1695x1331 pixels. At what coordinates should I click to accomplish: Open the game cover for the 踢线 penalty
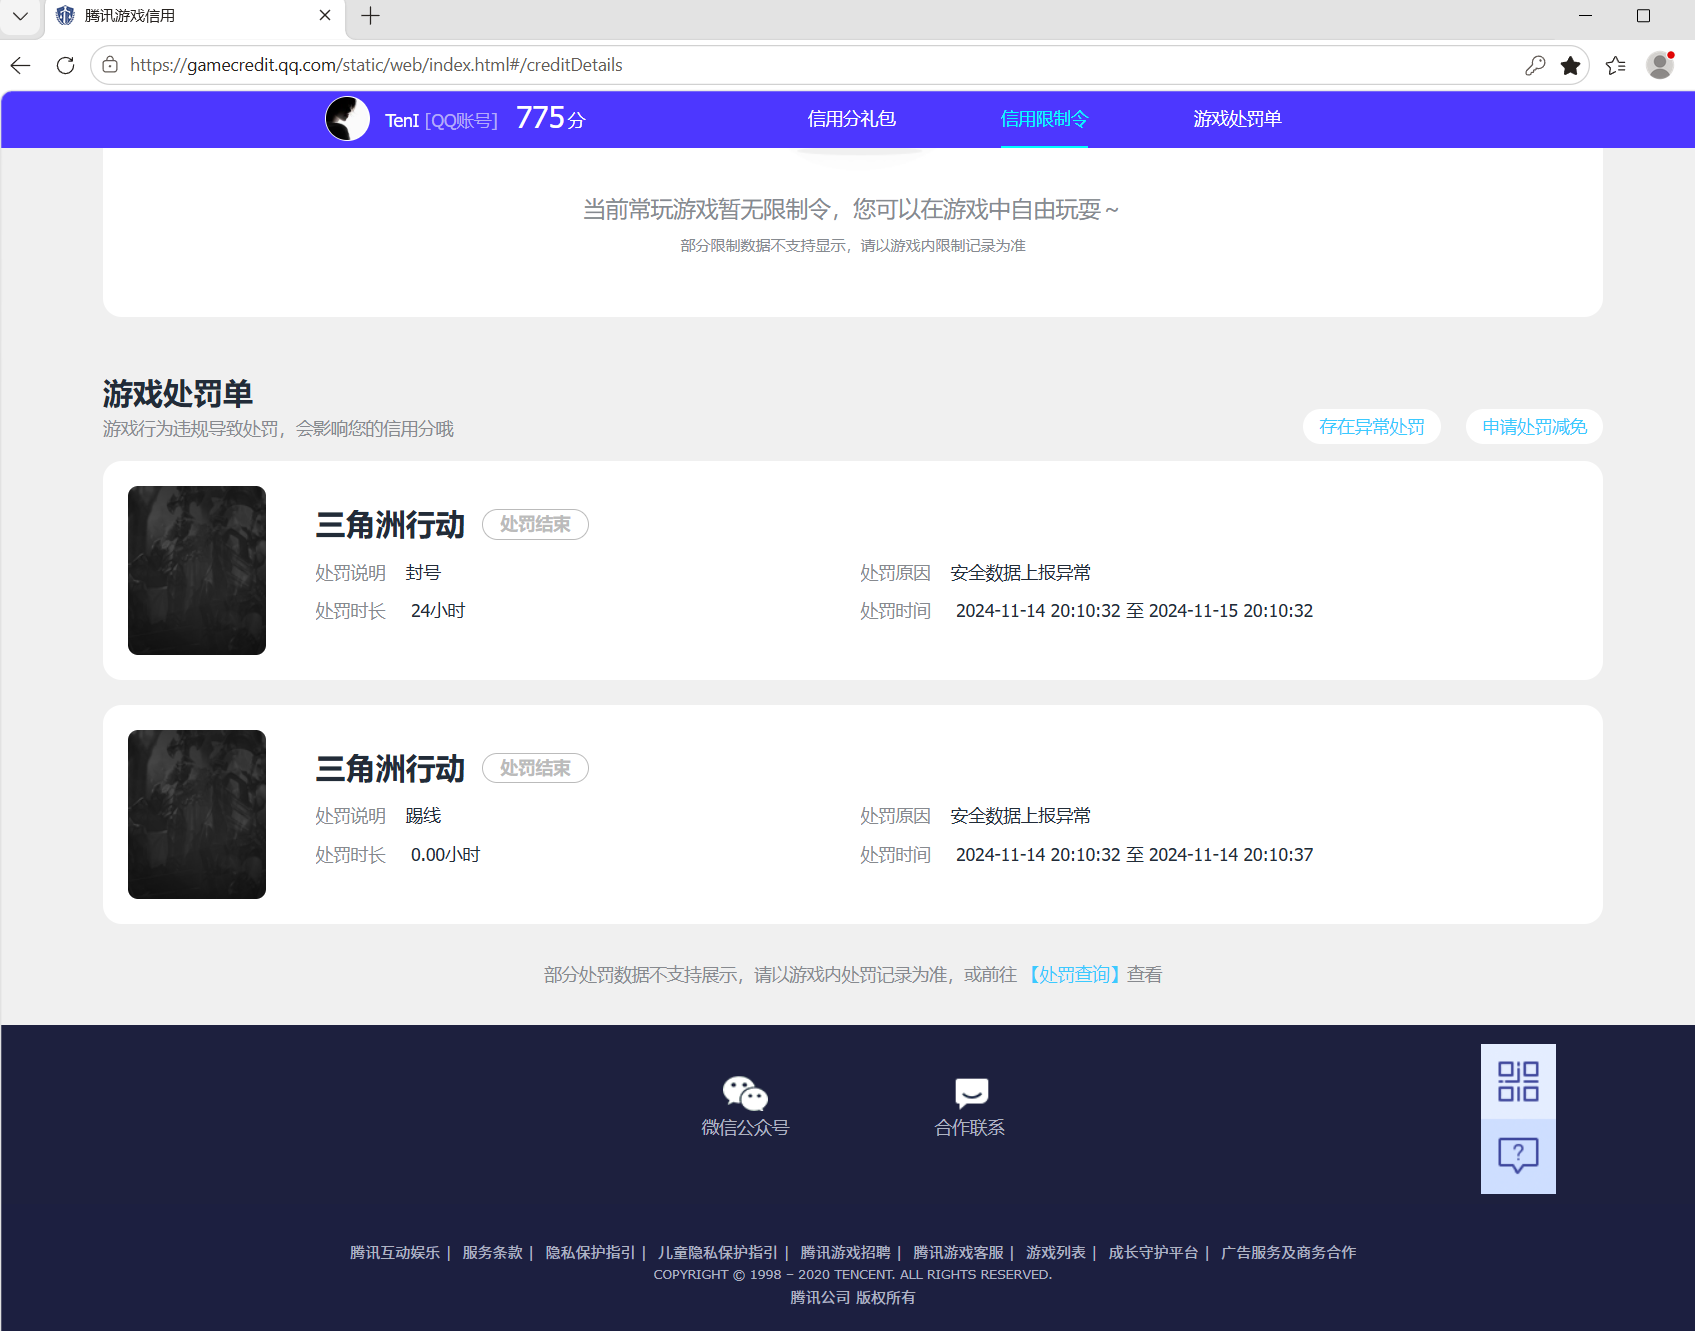click(x=197, y=814)
